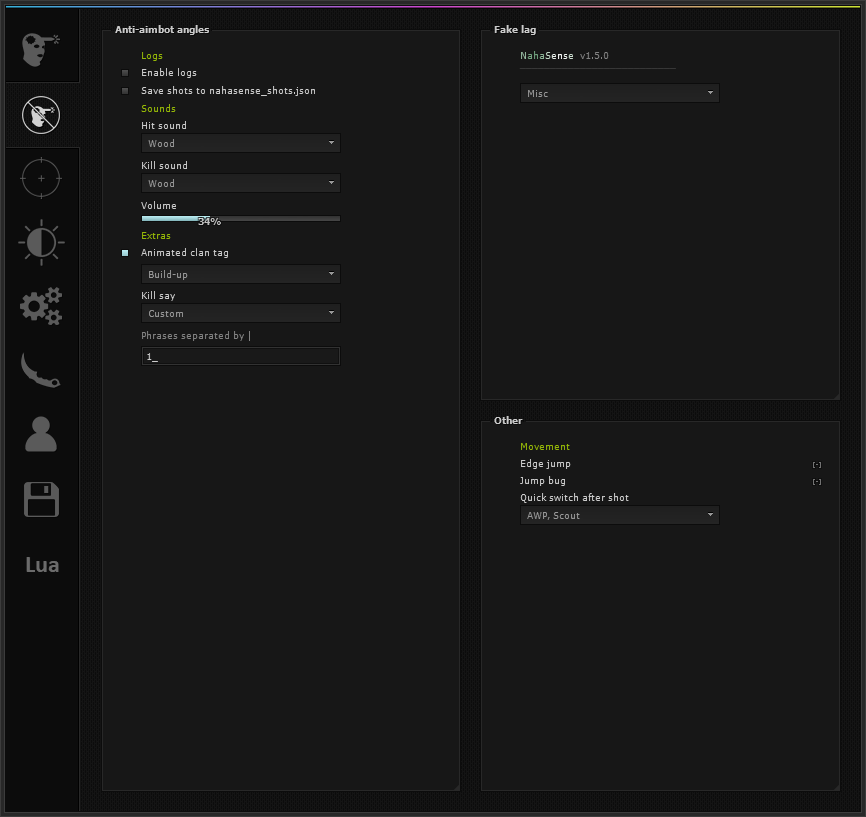Screen dimensions: 866x817
Task: Click the Other panel resize corner
Action: tap(837, 788)
